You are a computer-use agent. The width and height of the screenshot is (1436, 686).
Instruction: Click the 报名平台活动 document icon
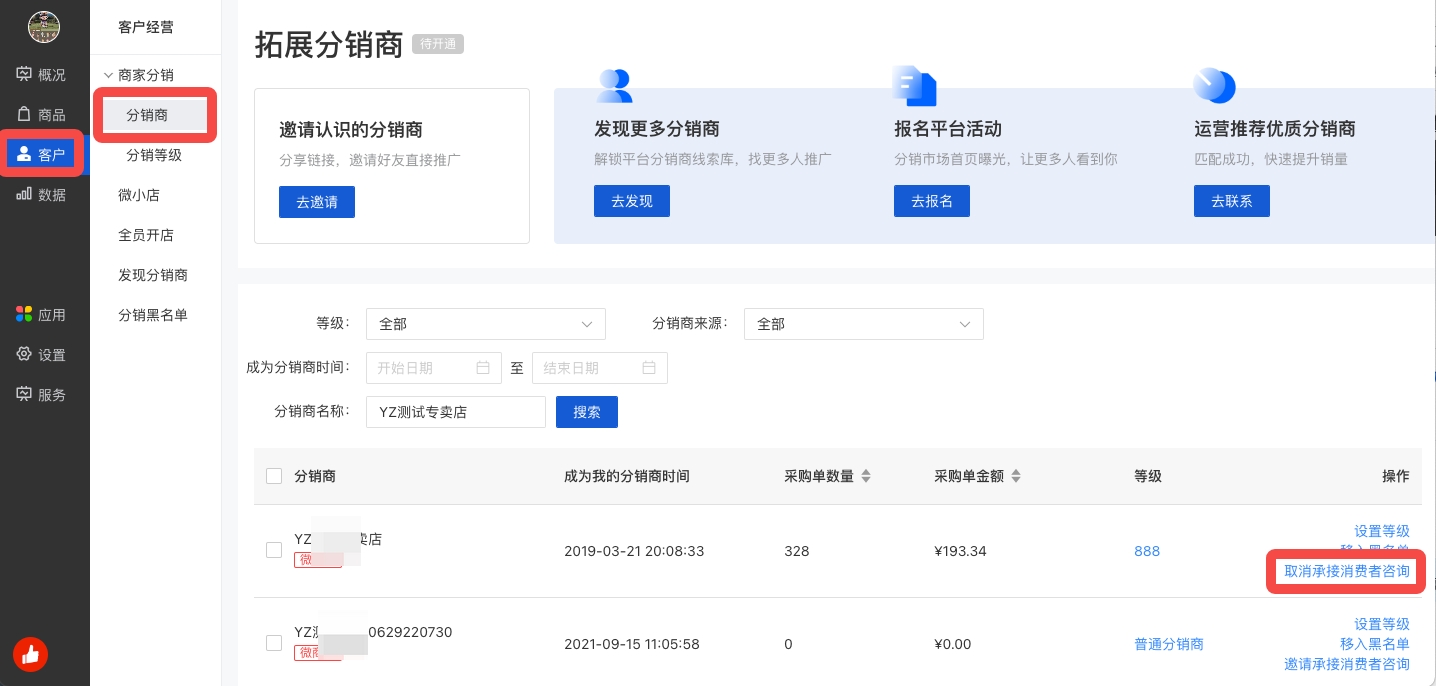click(914, 86)
